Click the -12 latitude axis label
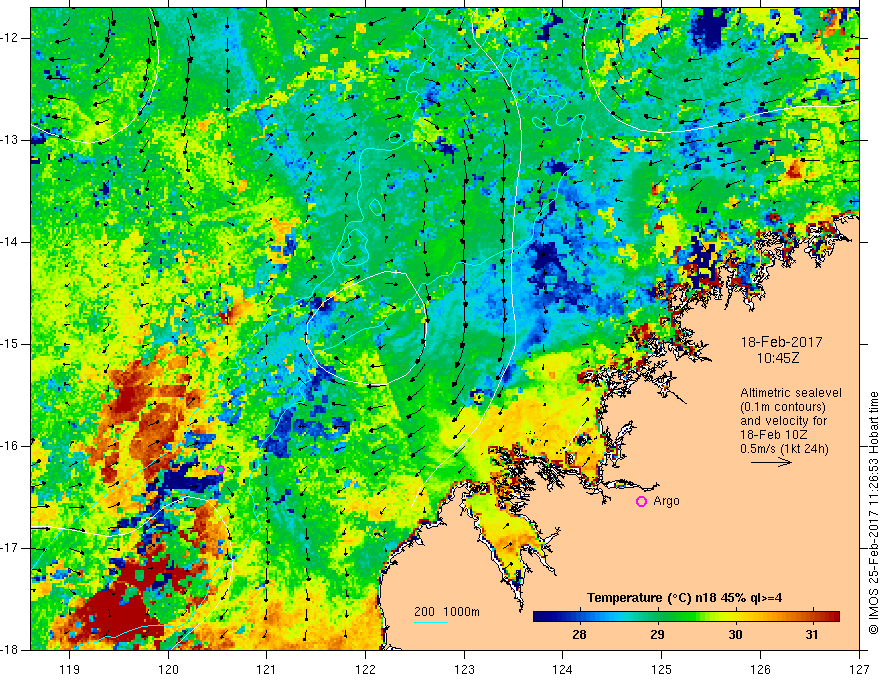Viewport: 880px width, 680px height. click(11, 38)
